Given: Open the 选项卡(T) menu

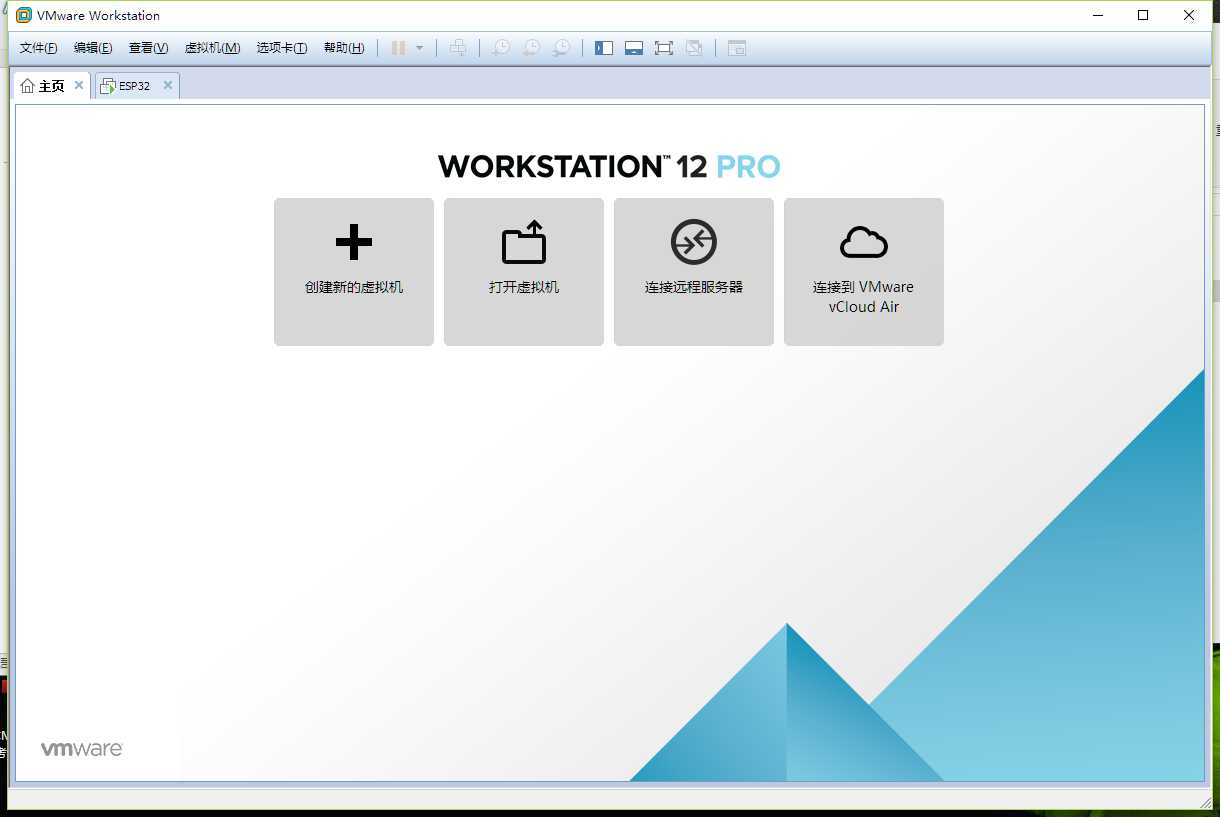Looking at the screenshot, I should coord(282,48).
